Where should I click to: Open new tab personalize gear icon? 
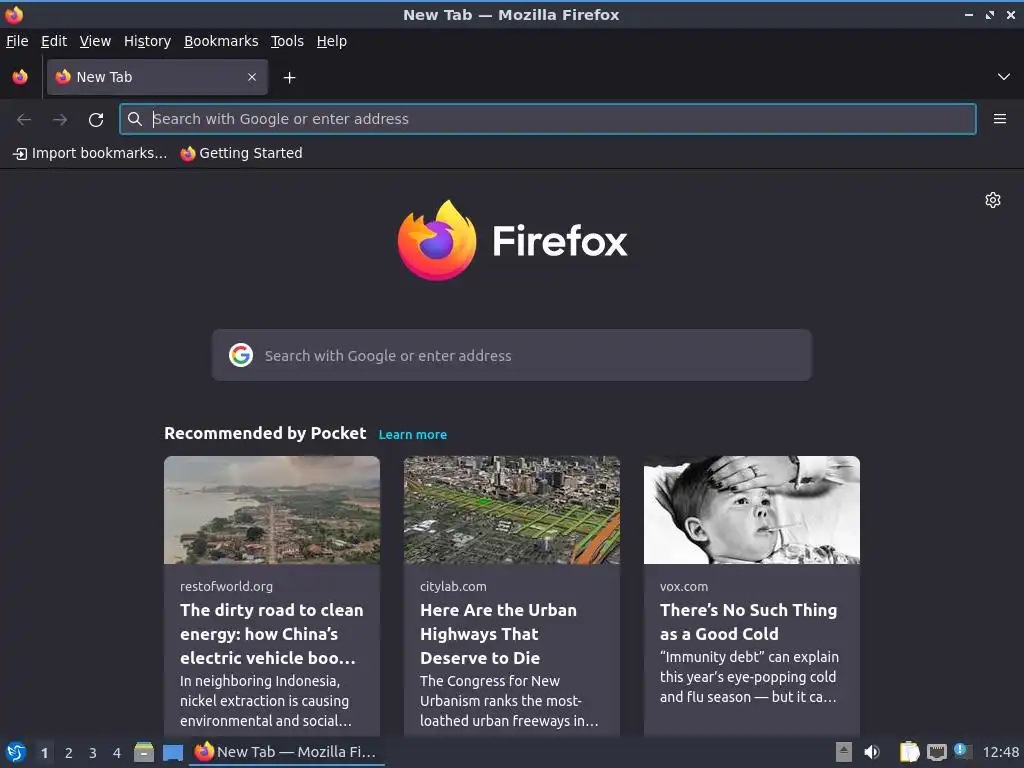pyautogui.click(x=993, y=200)
